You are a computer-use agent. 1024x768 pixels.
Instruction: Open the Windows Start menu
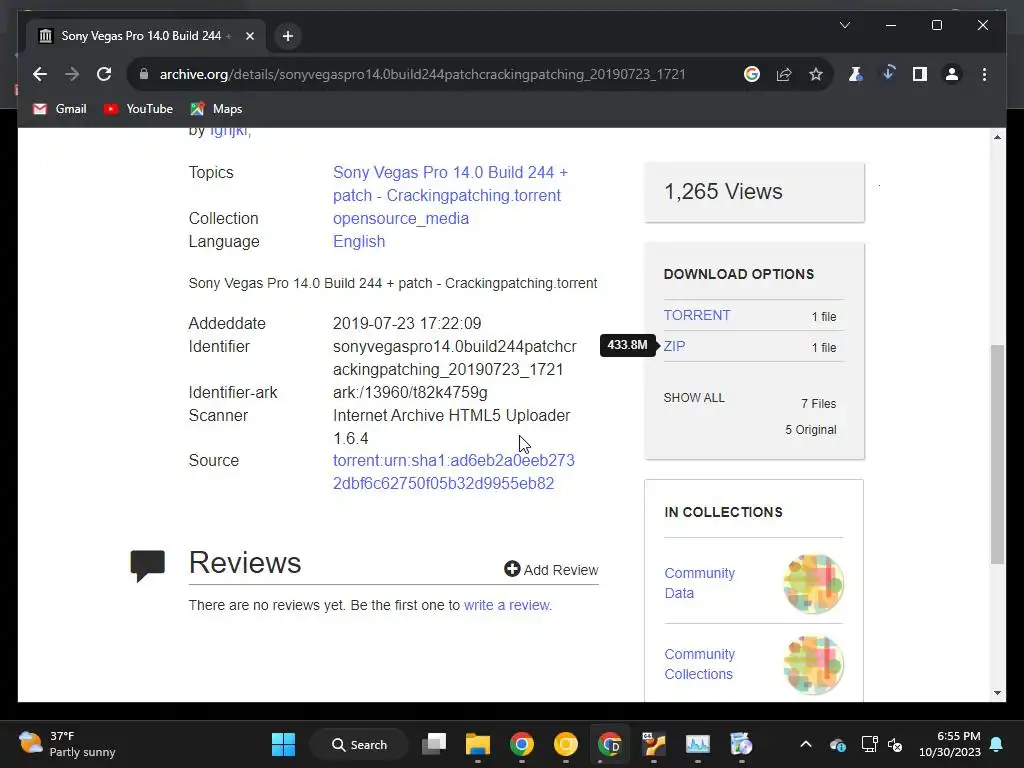[283, 744]
